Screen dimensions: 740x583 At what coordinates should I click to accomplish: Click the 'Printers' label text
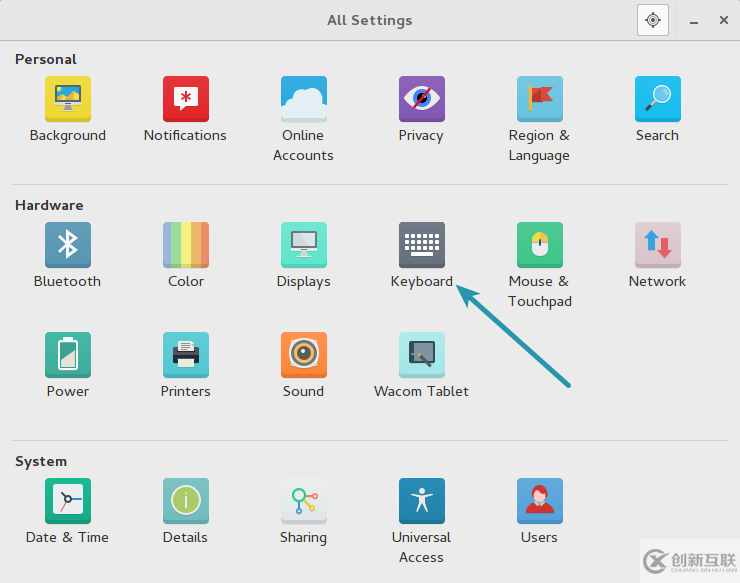click(x=185, y=391)
